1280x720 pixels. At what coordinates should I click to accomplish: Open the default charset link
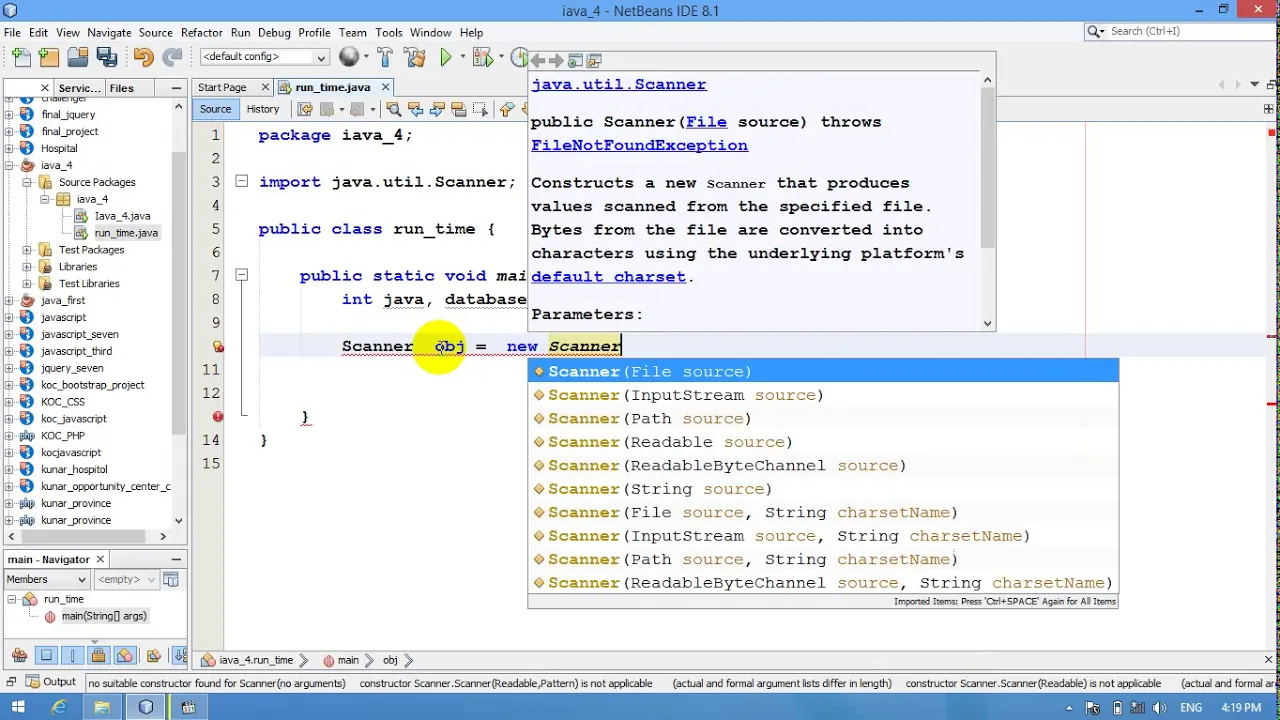tap(608, 277)
